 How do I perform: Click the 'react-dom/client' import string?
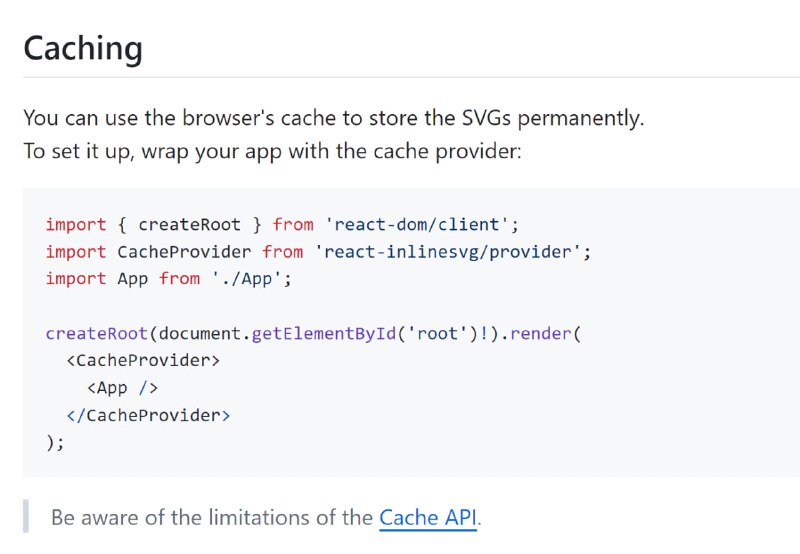pos(417,224)
